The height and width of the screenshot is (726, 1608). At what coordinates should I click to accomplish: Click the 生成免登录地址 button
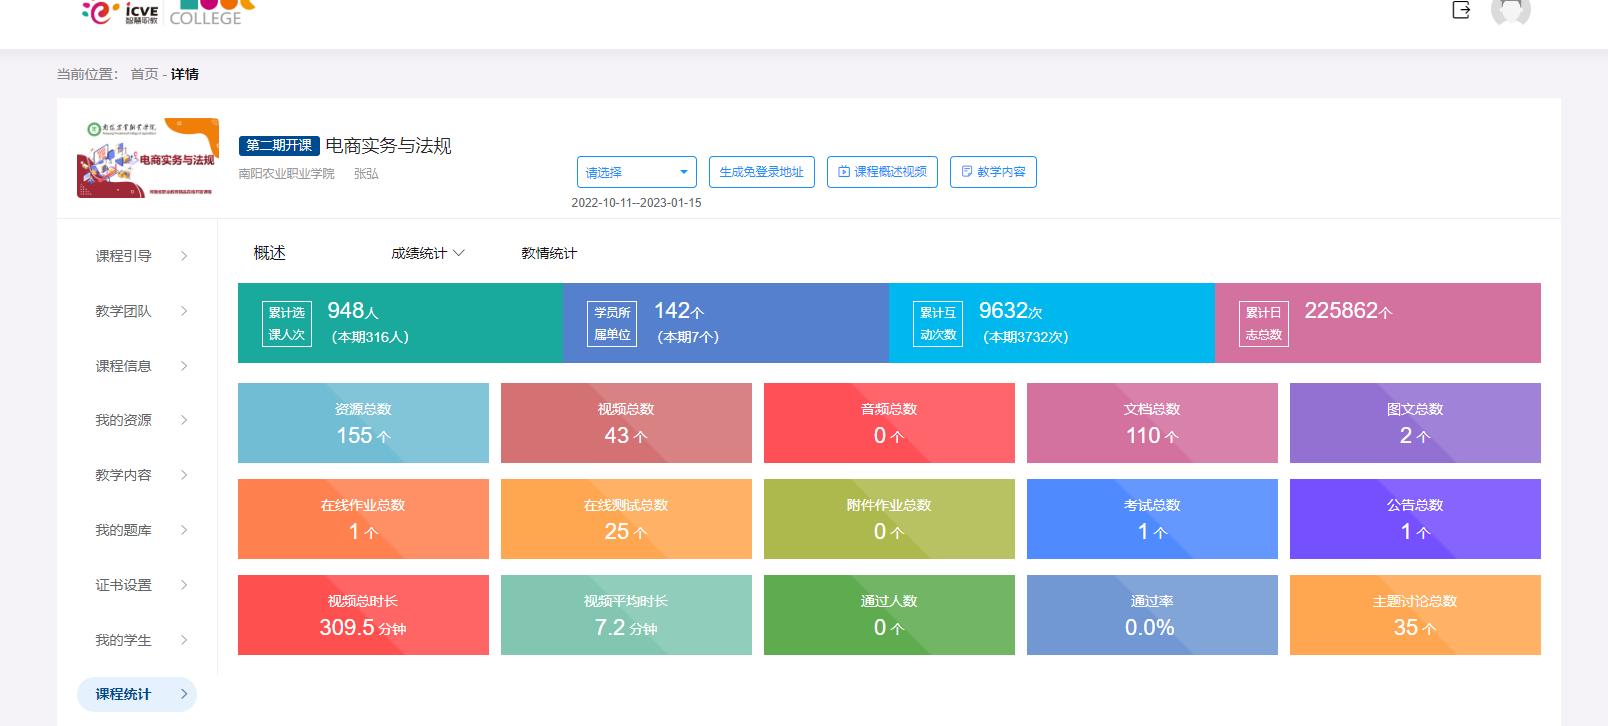click(x=762, y=172)
